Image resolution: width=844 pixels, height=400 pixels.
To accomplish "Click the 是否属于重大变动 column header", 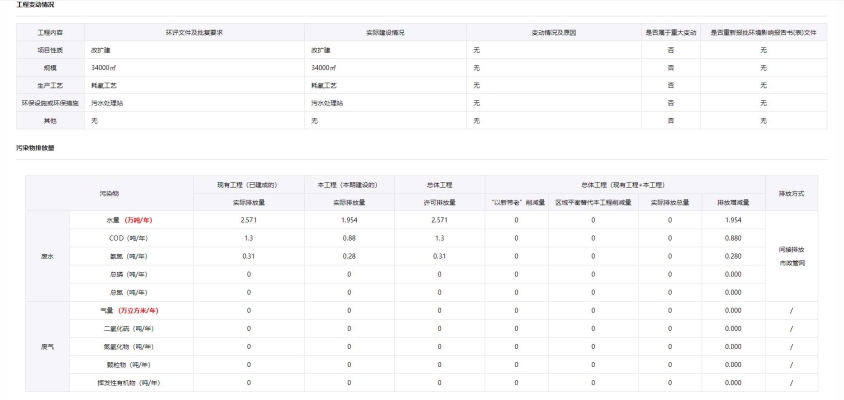I will pyautogui.click(x=671, y=33).
